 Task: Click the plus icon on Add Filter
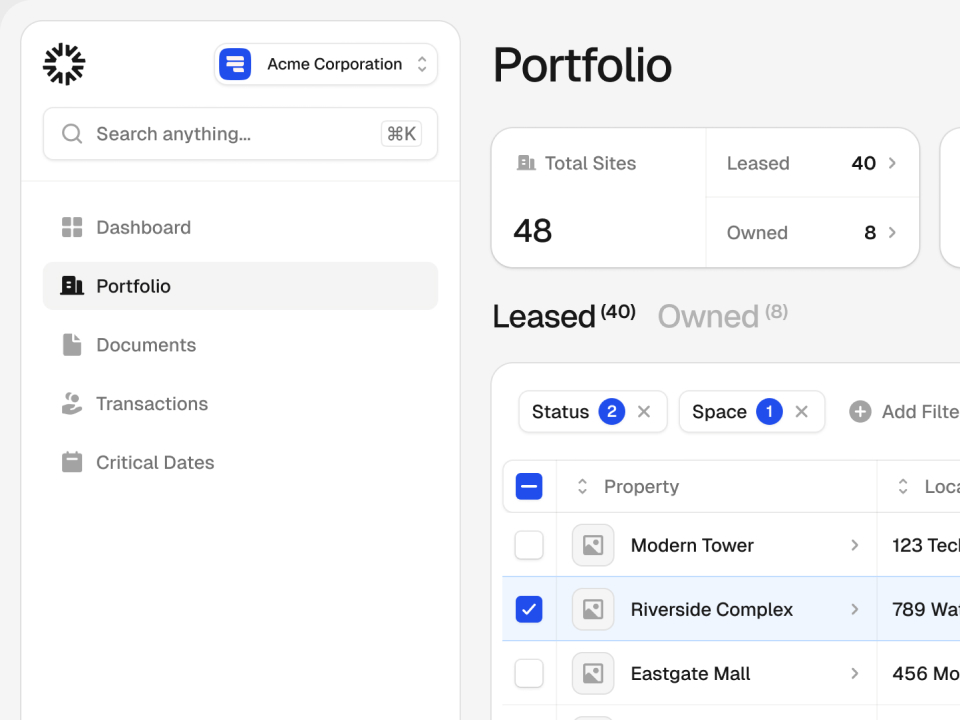pos(860,411)
